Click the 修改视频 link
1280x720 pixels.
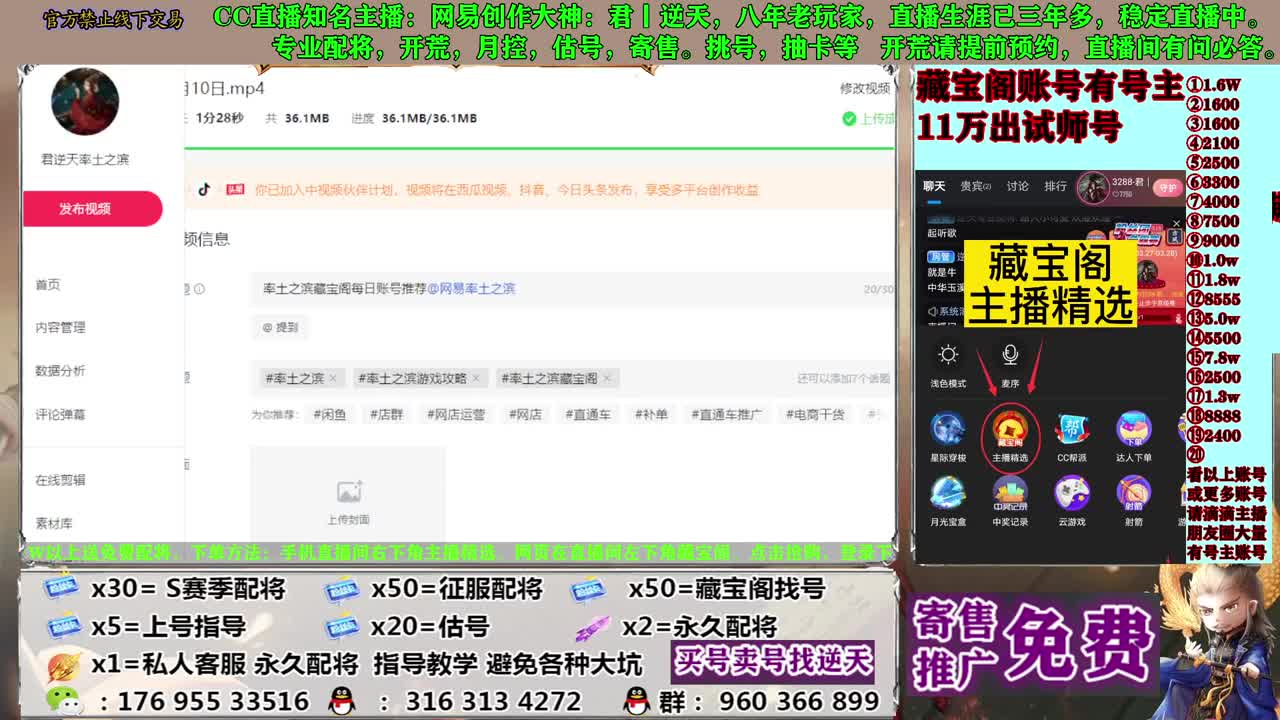click(864, 88)
